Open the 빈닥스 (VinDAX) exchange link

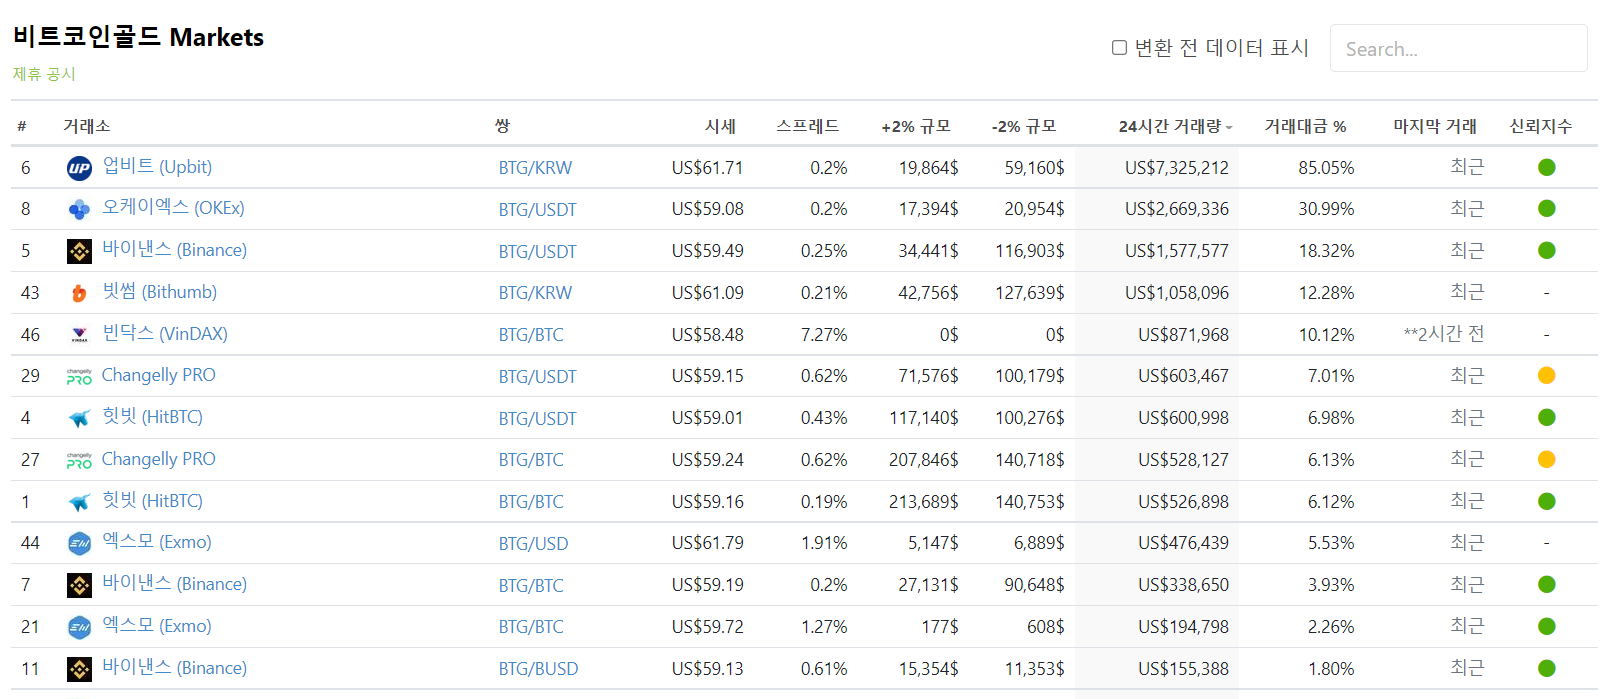[x=165, y=333]
